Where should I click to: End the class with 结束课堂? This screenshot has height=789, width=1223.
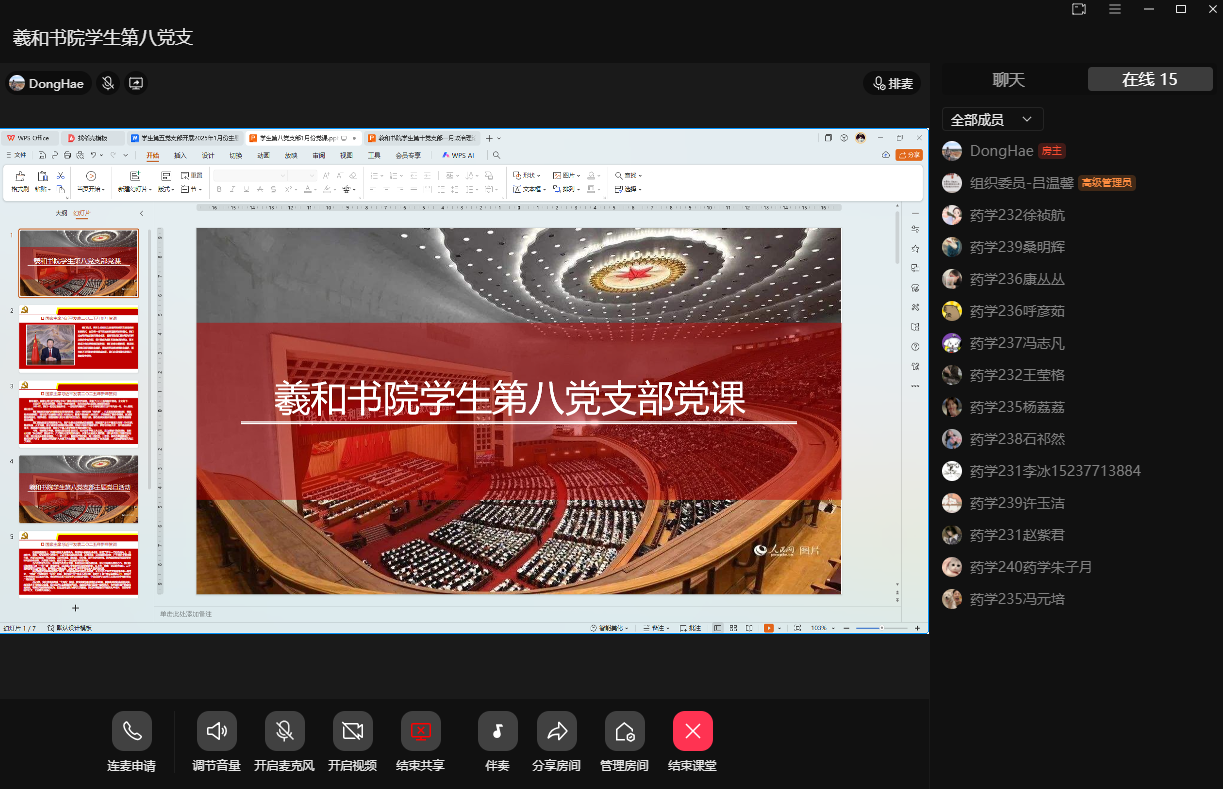point(692,731)
